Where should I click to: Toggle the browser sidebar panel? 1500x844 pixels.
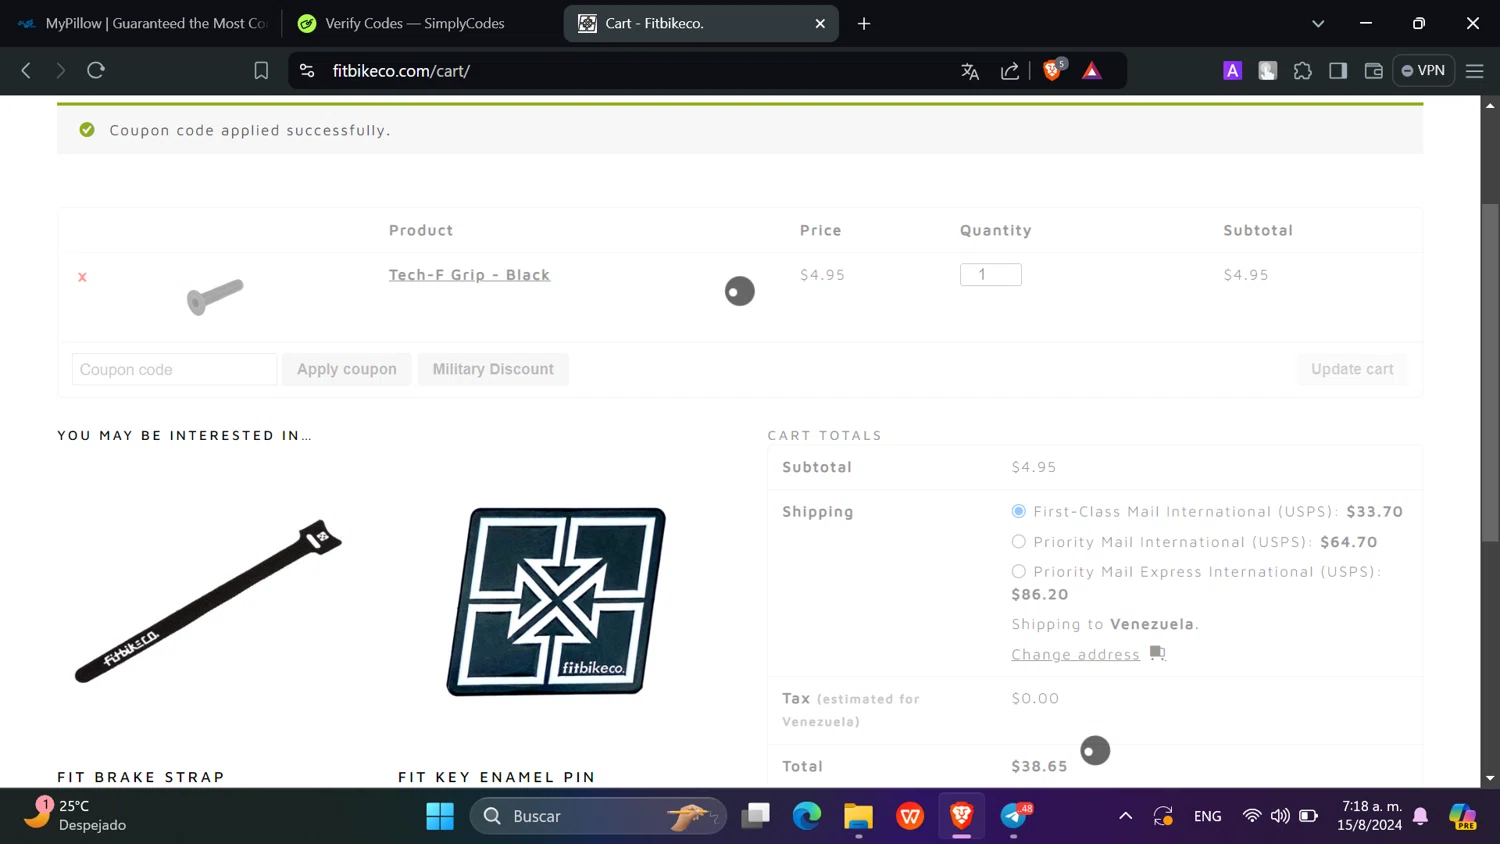point(1338,71)
